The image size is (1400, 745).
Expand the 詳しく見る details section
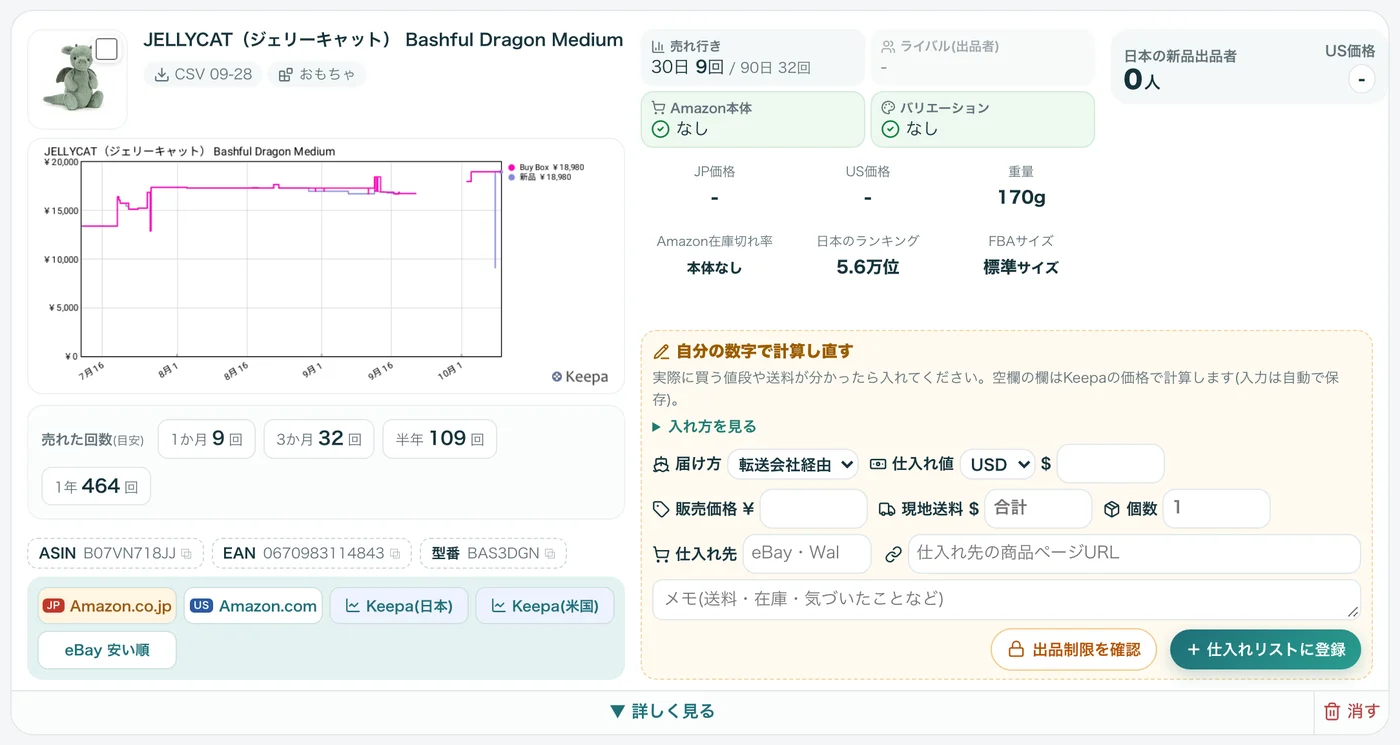662,711
